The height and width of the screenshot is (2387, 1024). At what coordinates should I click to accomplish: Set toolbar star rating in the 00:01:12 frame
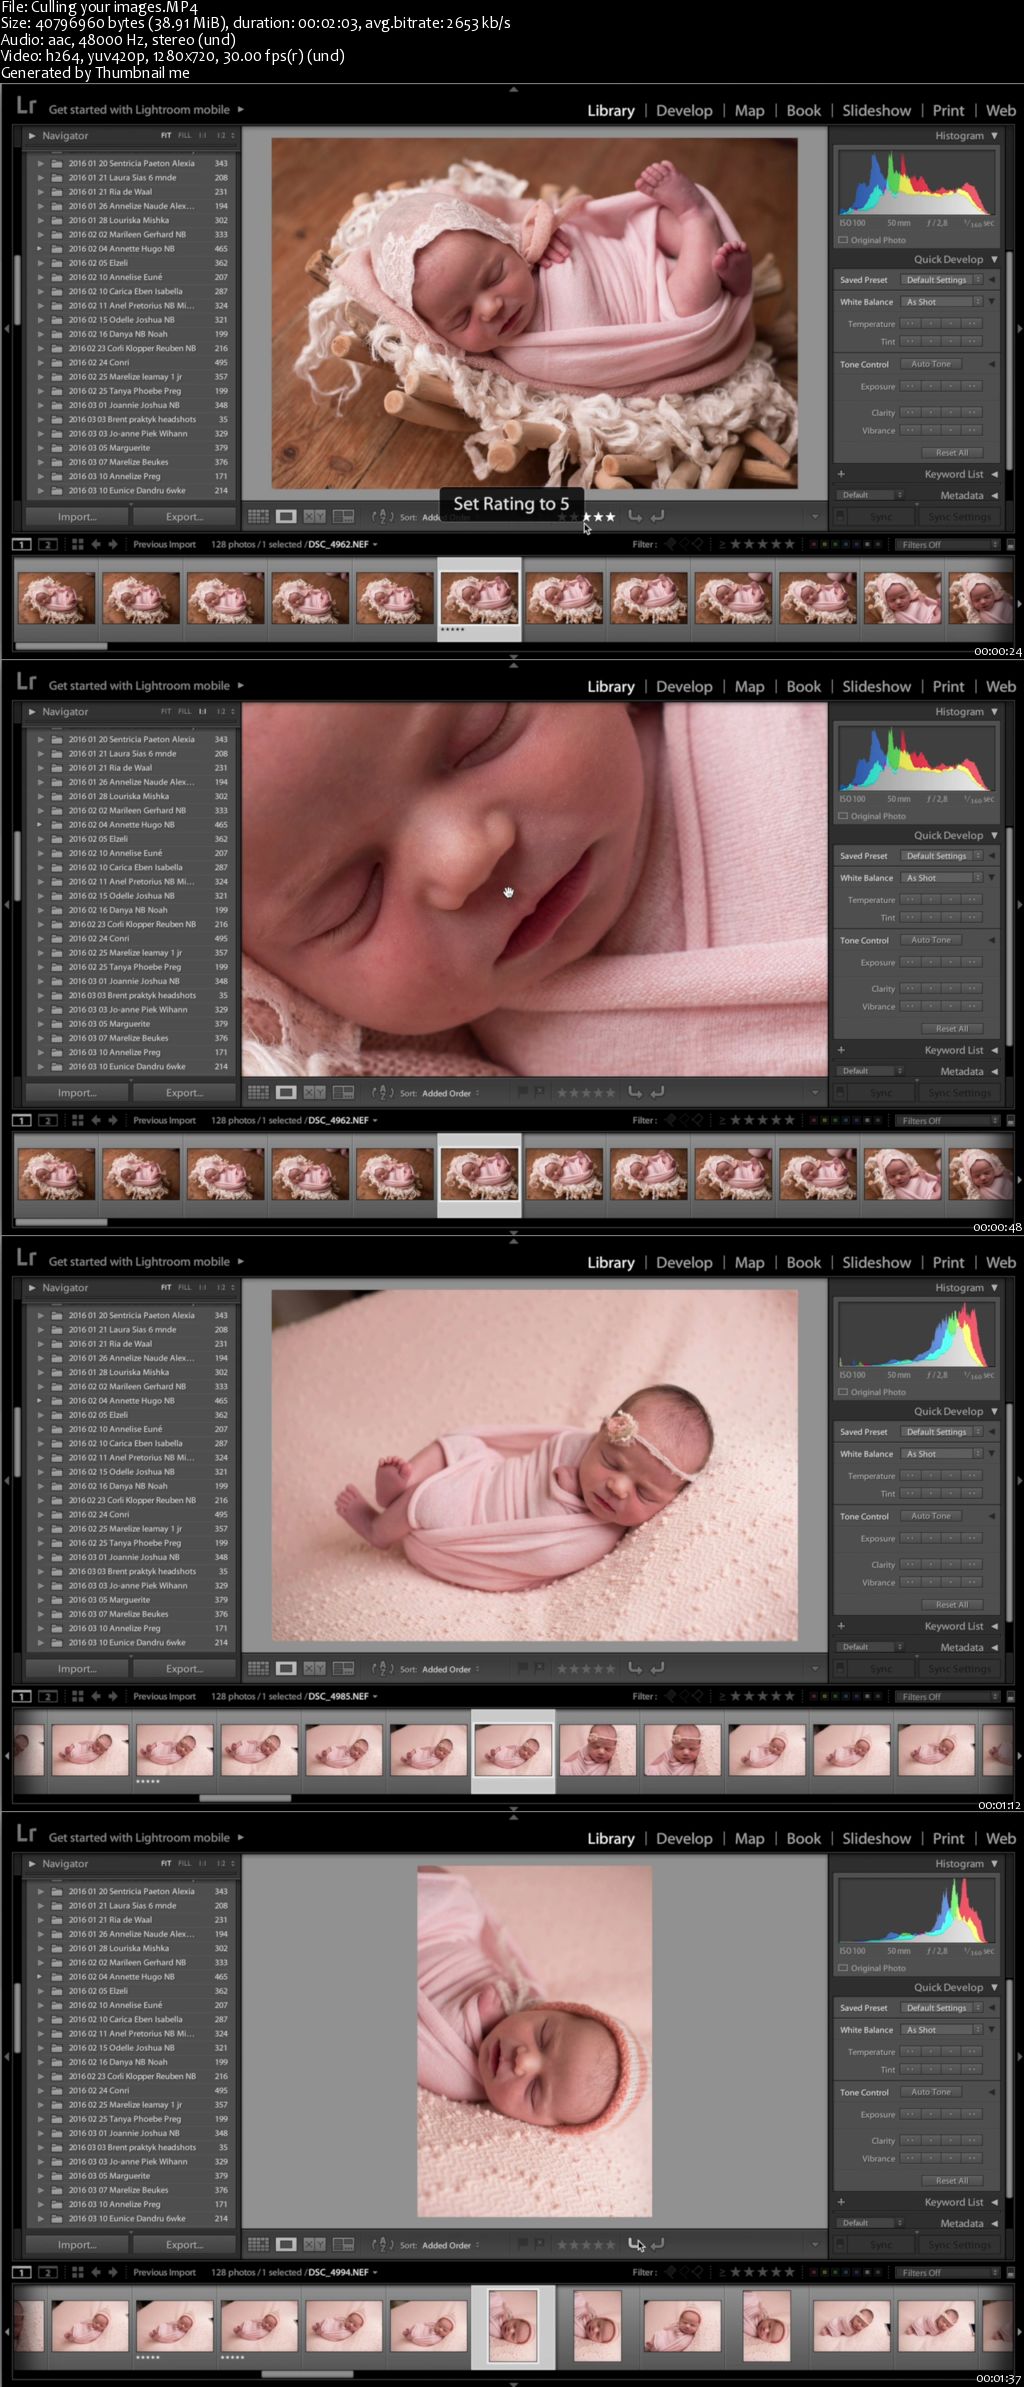[x=586, y=1669]
